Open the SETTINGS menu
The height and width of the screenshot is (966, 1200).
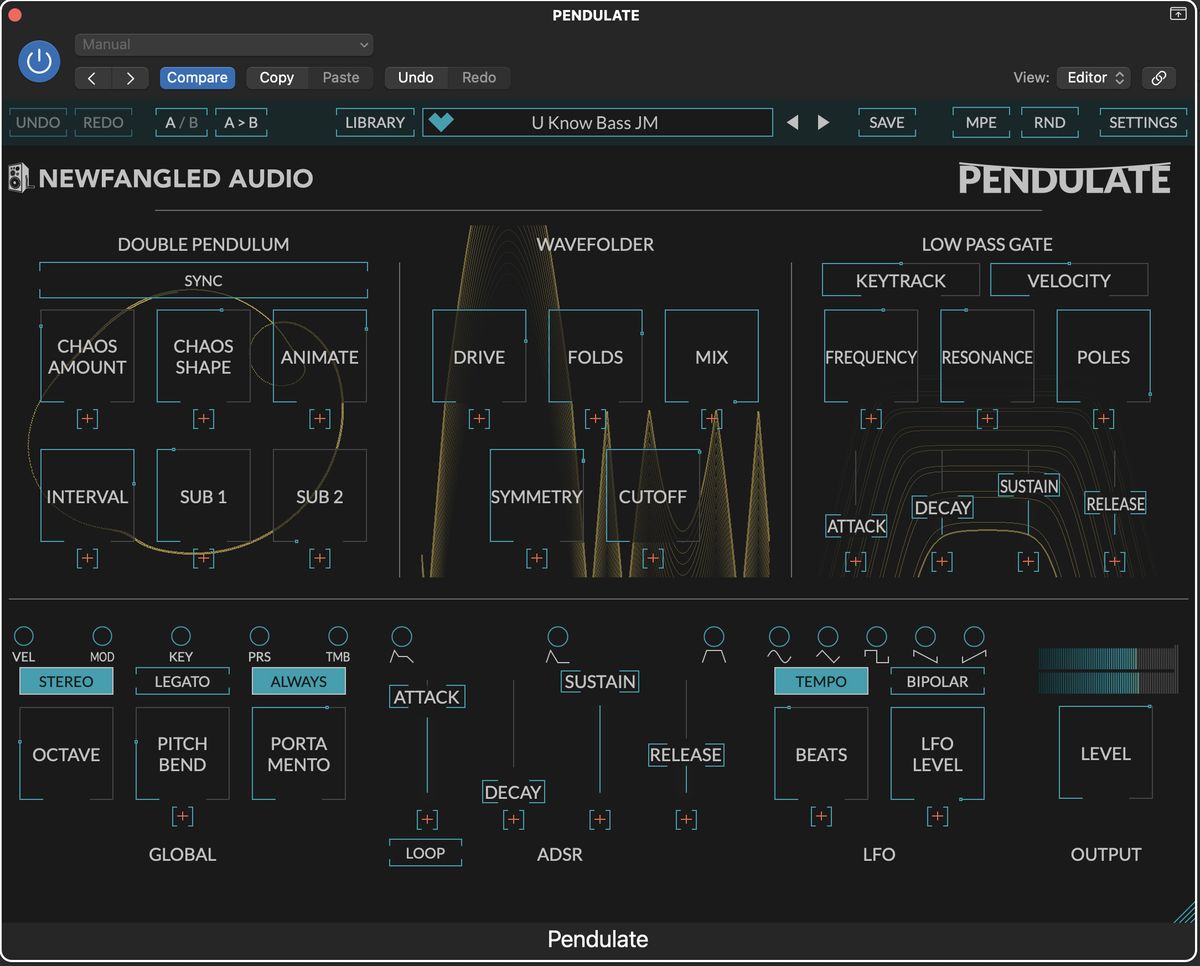(1143, 122)
